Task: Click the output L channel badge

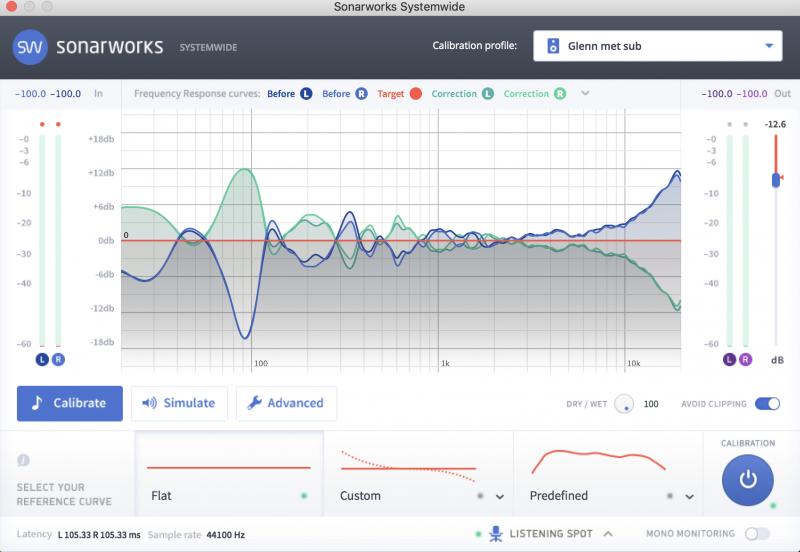Action: tap(730, 360)
